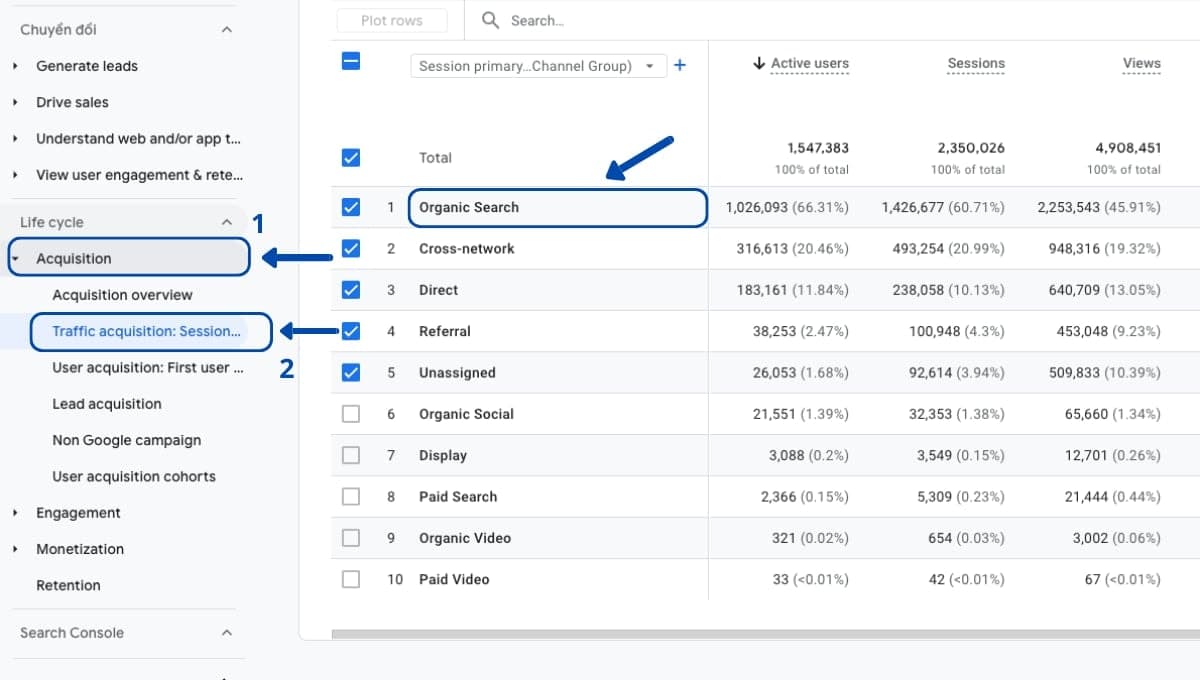Select the Monetization menu label
Image resolution: width=1200 pixels, height=680 pixels.
tap(80, 549)
